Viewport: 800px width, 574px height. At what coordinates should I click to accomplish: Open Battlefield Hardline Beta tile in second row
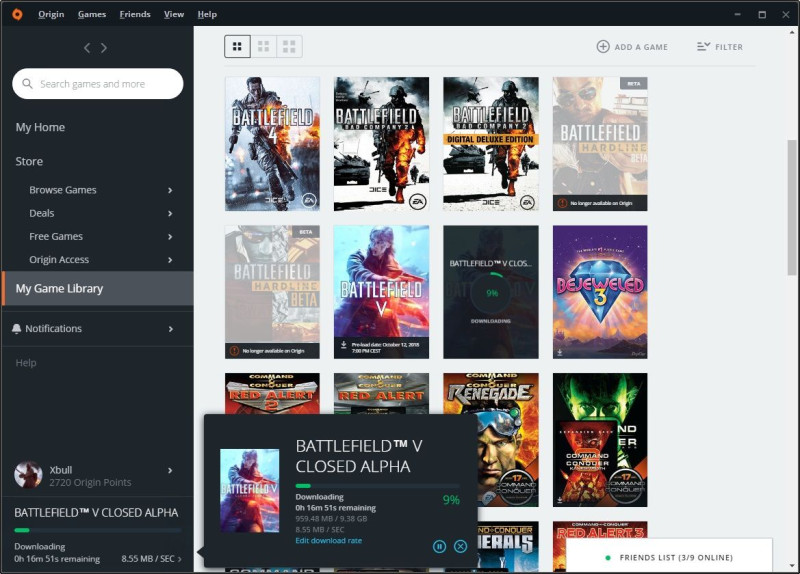click(x=272, y=292)
